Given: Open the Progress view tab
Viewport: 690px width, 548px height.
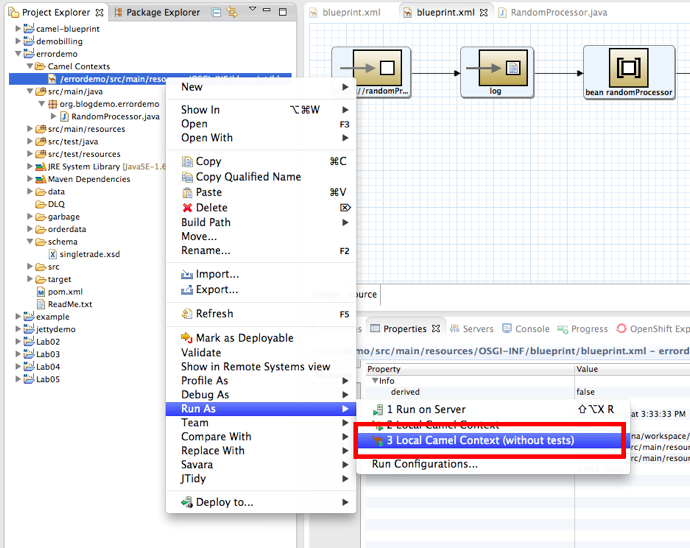Looking at the screenshot, I should click(x=583, y=329).
